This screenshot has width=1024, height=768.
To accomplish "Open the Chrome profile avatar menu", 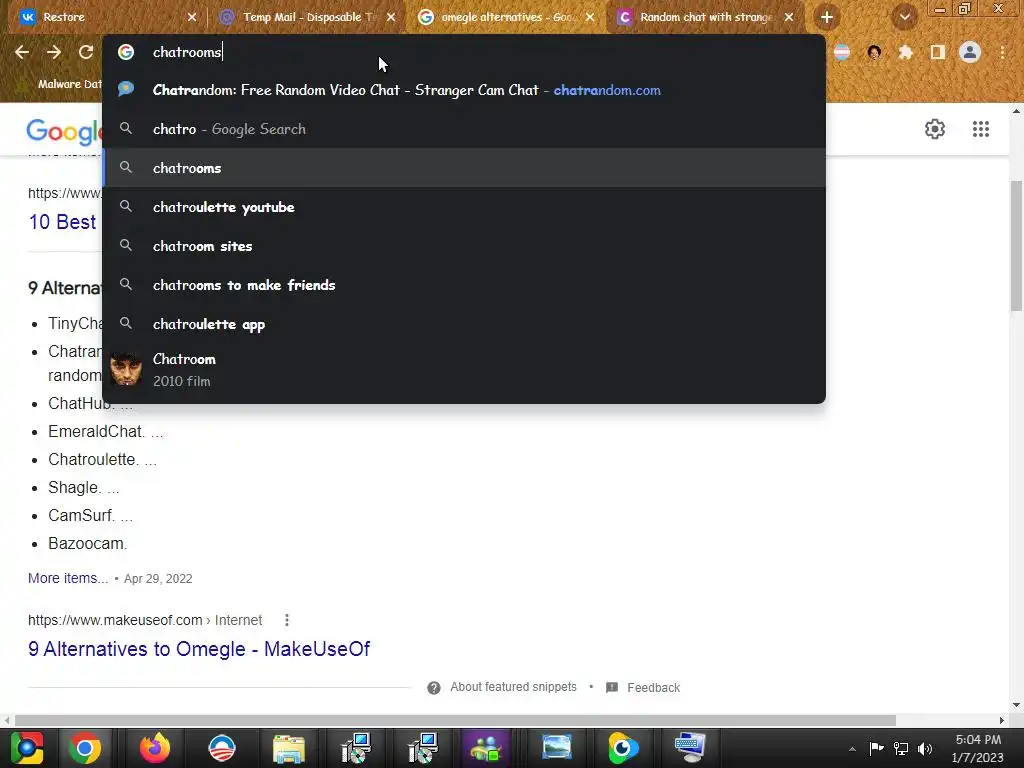I will (970, 52).
